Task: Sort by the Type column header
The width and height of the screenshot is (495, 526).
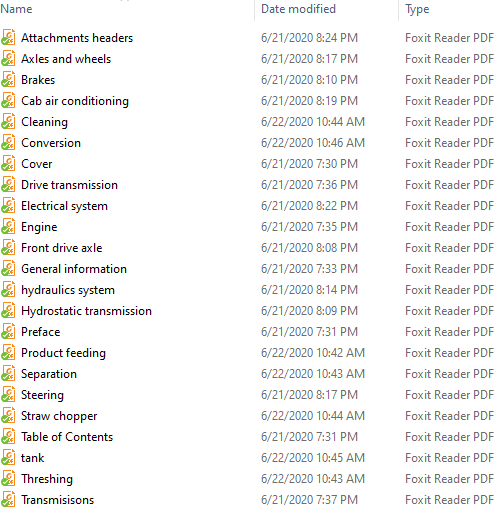Action: tap(417, 9)
